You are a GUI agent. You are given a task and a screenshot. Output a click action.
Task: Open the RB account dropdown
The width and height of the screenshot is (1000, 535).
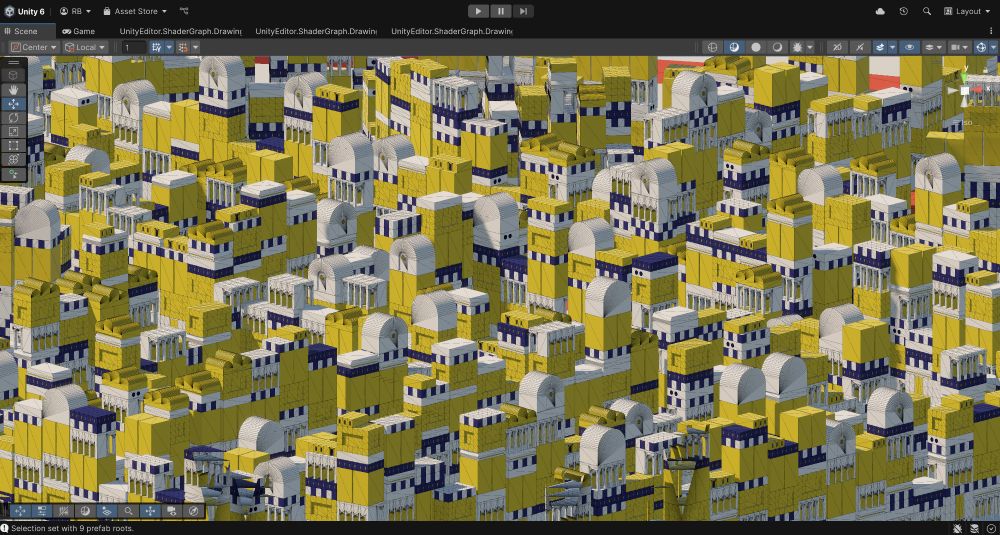click(x=75, y=11)
